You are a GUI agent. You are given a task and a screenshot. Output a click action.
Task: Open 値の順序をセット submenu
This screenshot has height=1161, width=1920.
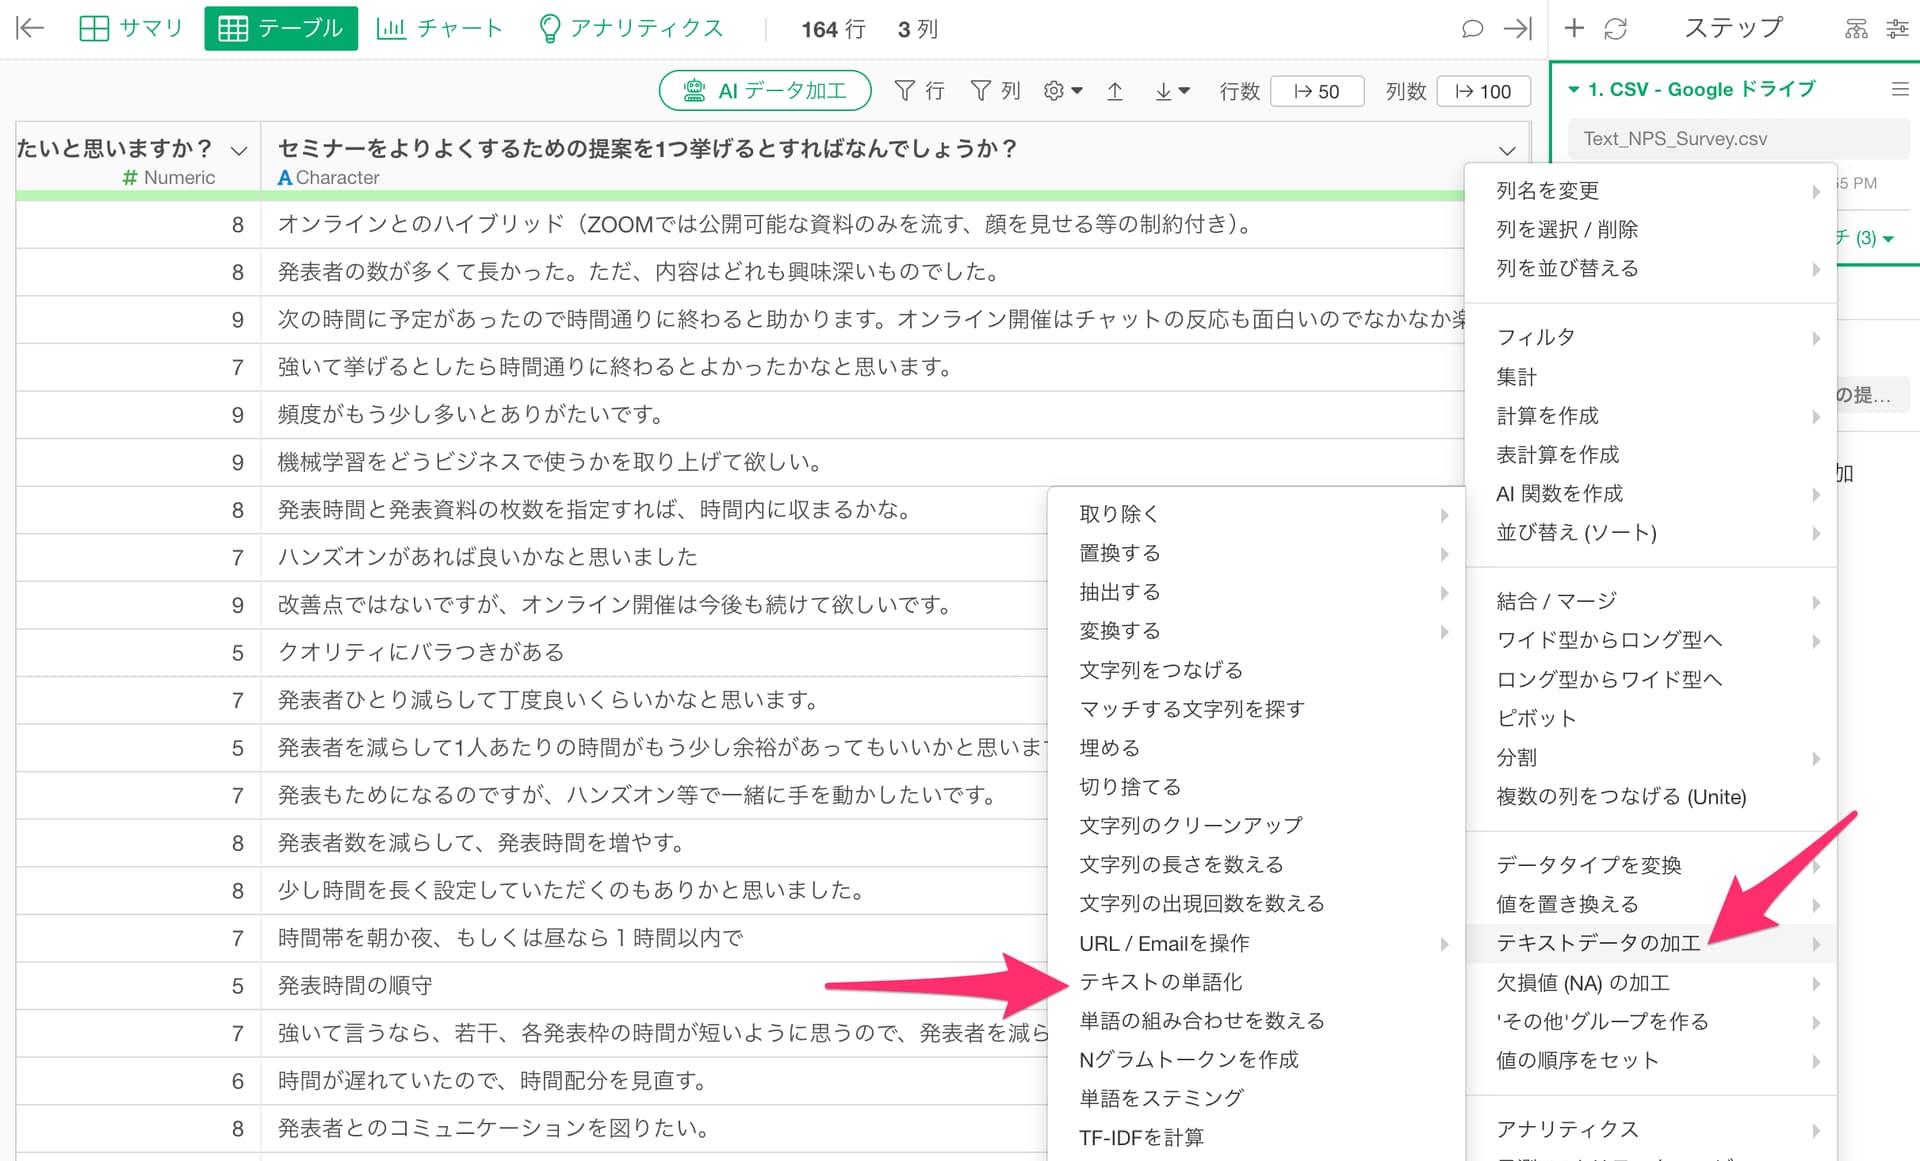click(1651, 1061)
